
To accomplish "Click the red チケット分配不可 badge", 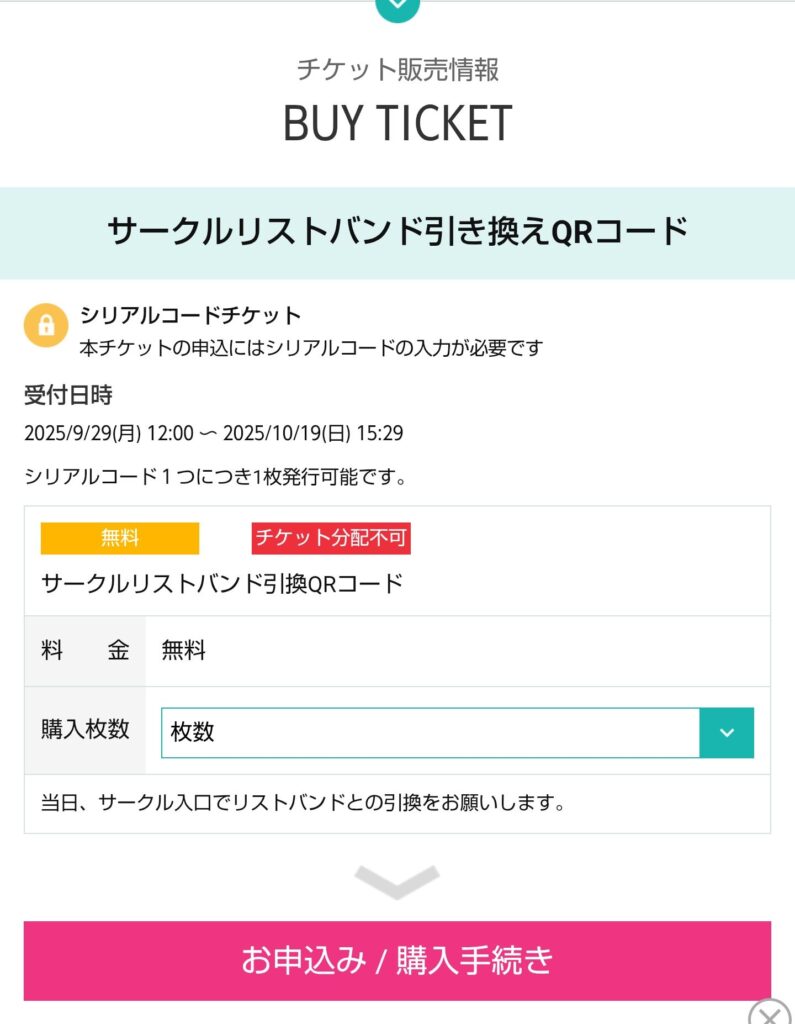I will click(x=331, y=538).
